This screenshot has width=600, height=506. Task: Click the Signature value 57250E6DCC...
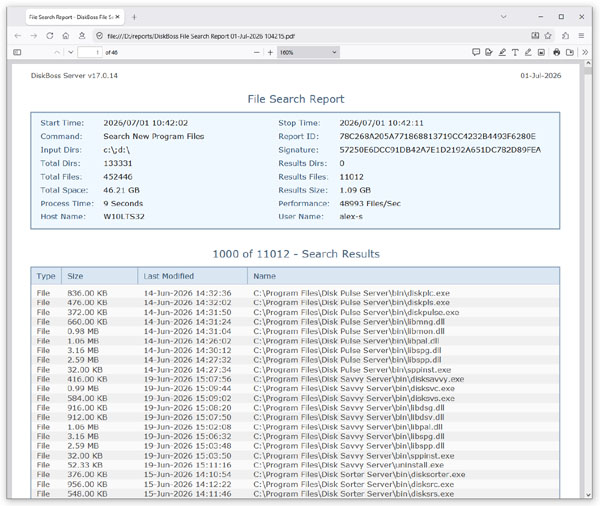440,150
